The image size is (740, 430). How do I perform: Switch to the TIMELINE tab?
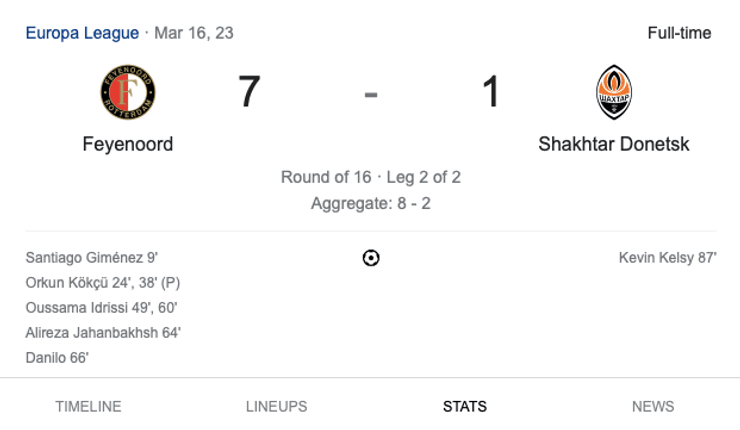[88, 407]
